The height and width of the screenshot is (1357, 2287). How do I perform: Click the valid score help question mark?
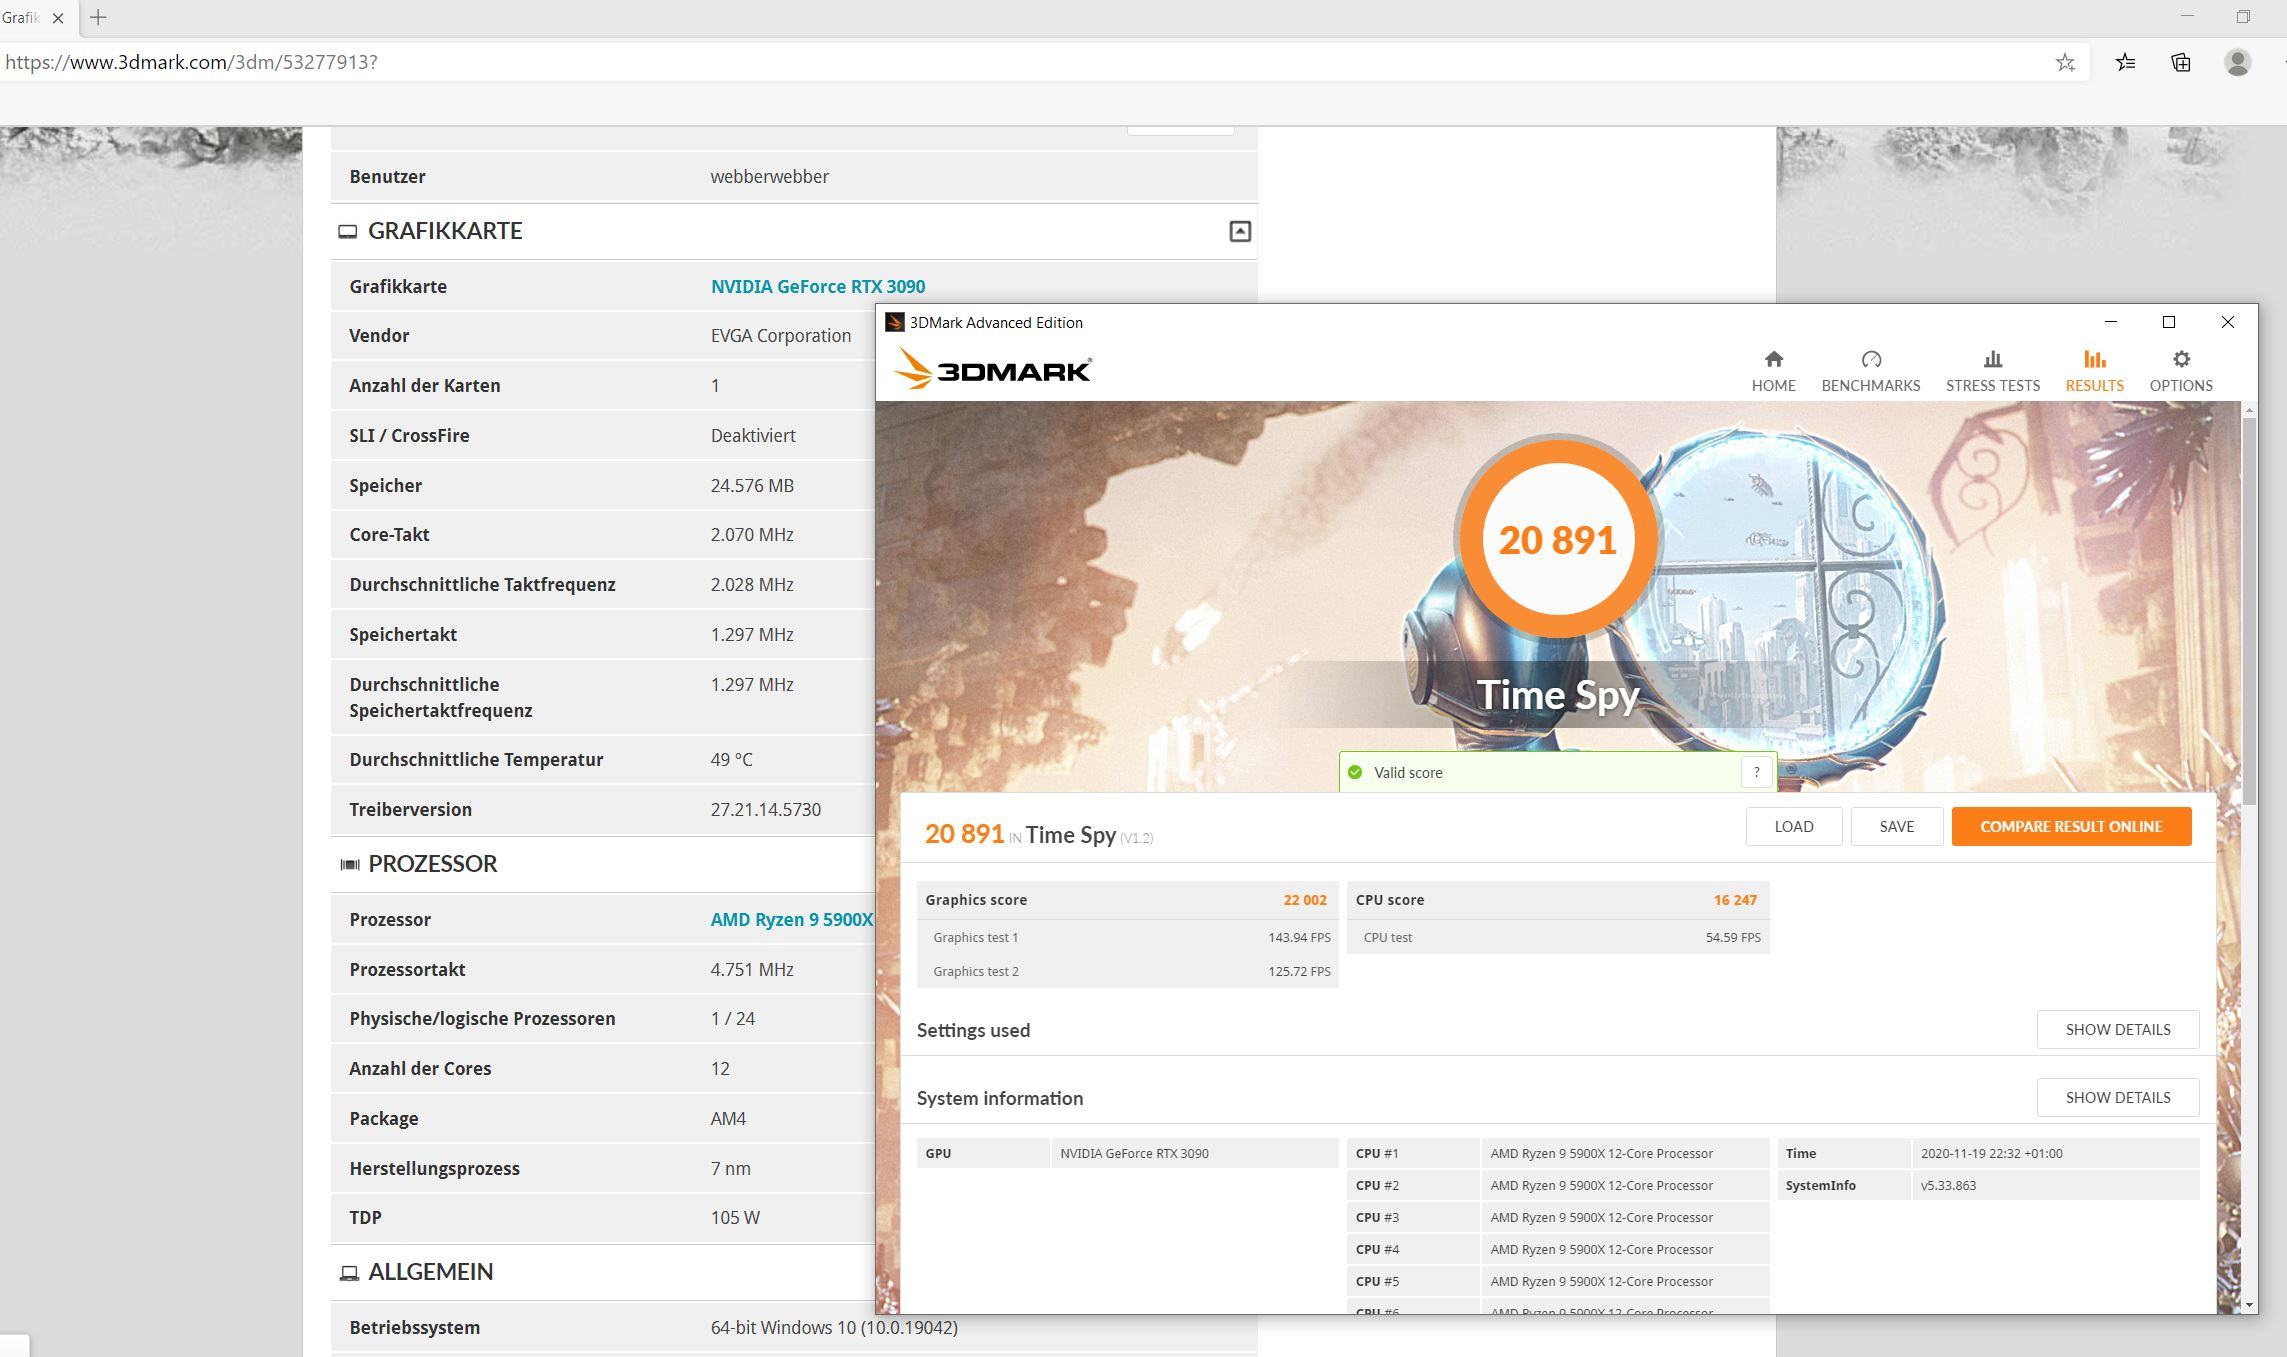click(1756, 772)
